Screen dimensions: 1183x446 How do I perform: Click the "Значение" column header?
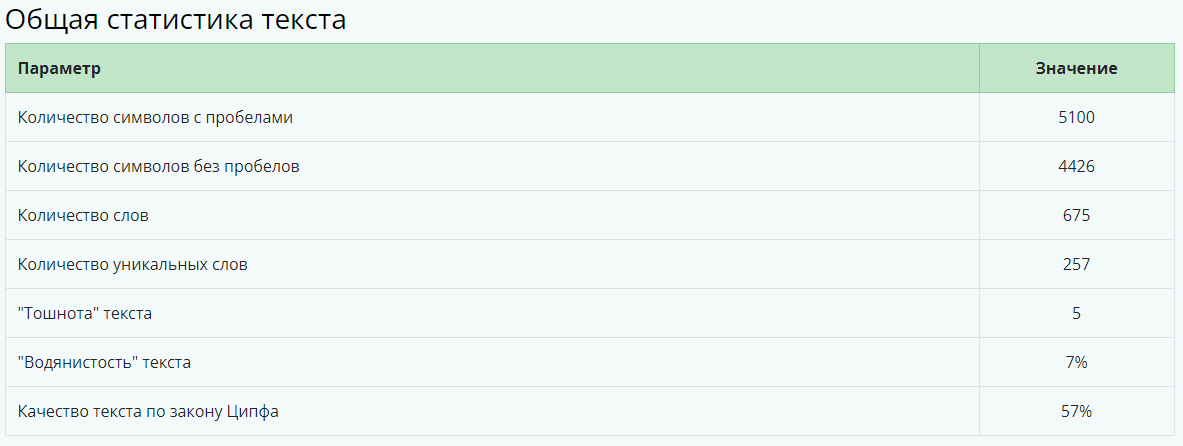pyautogui.click(x=1076, y=69)
